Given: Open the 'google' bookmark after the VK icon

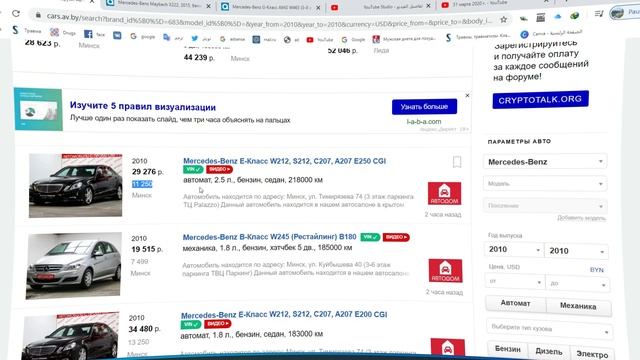Looking at the screenshot, I should click(x=142, y=36).
